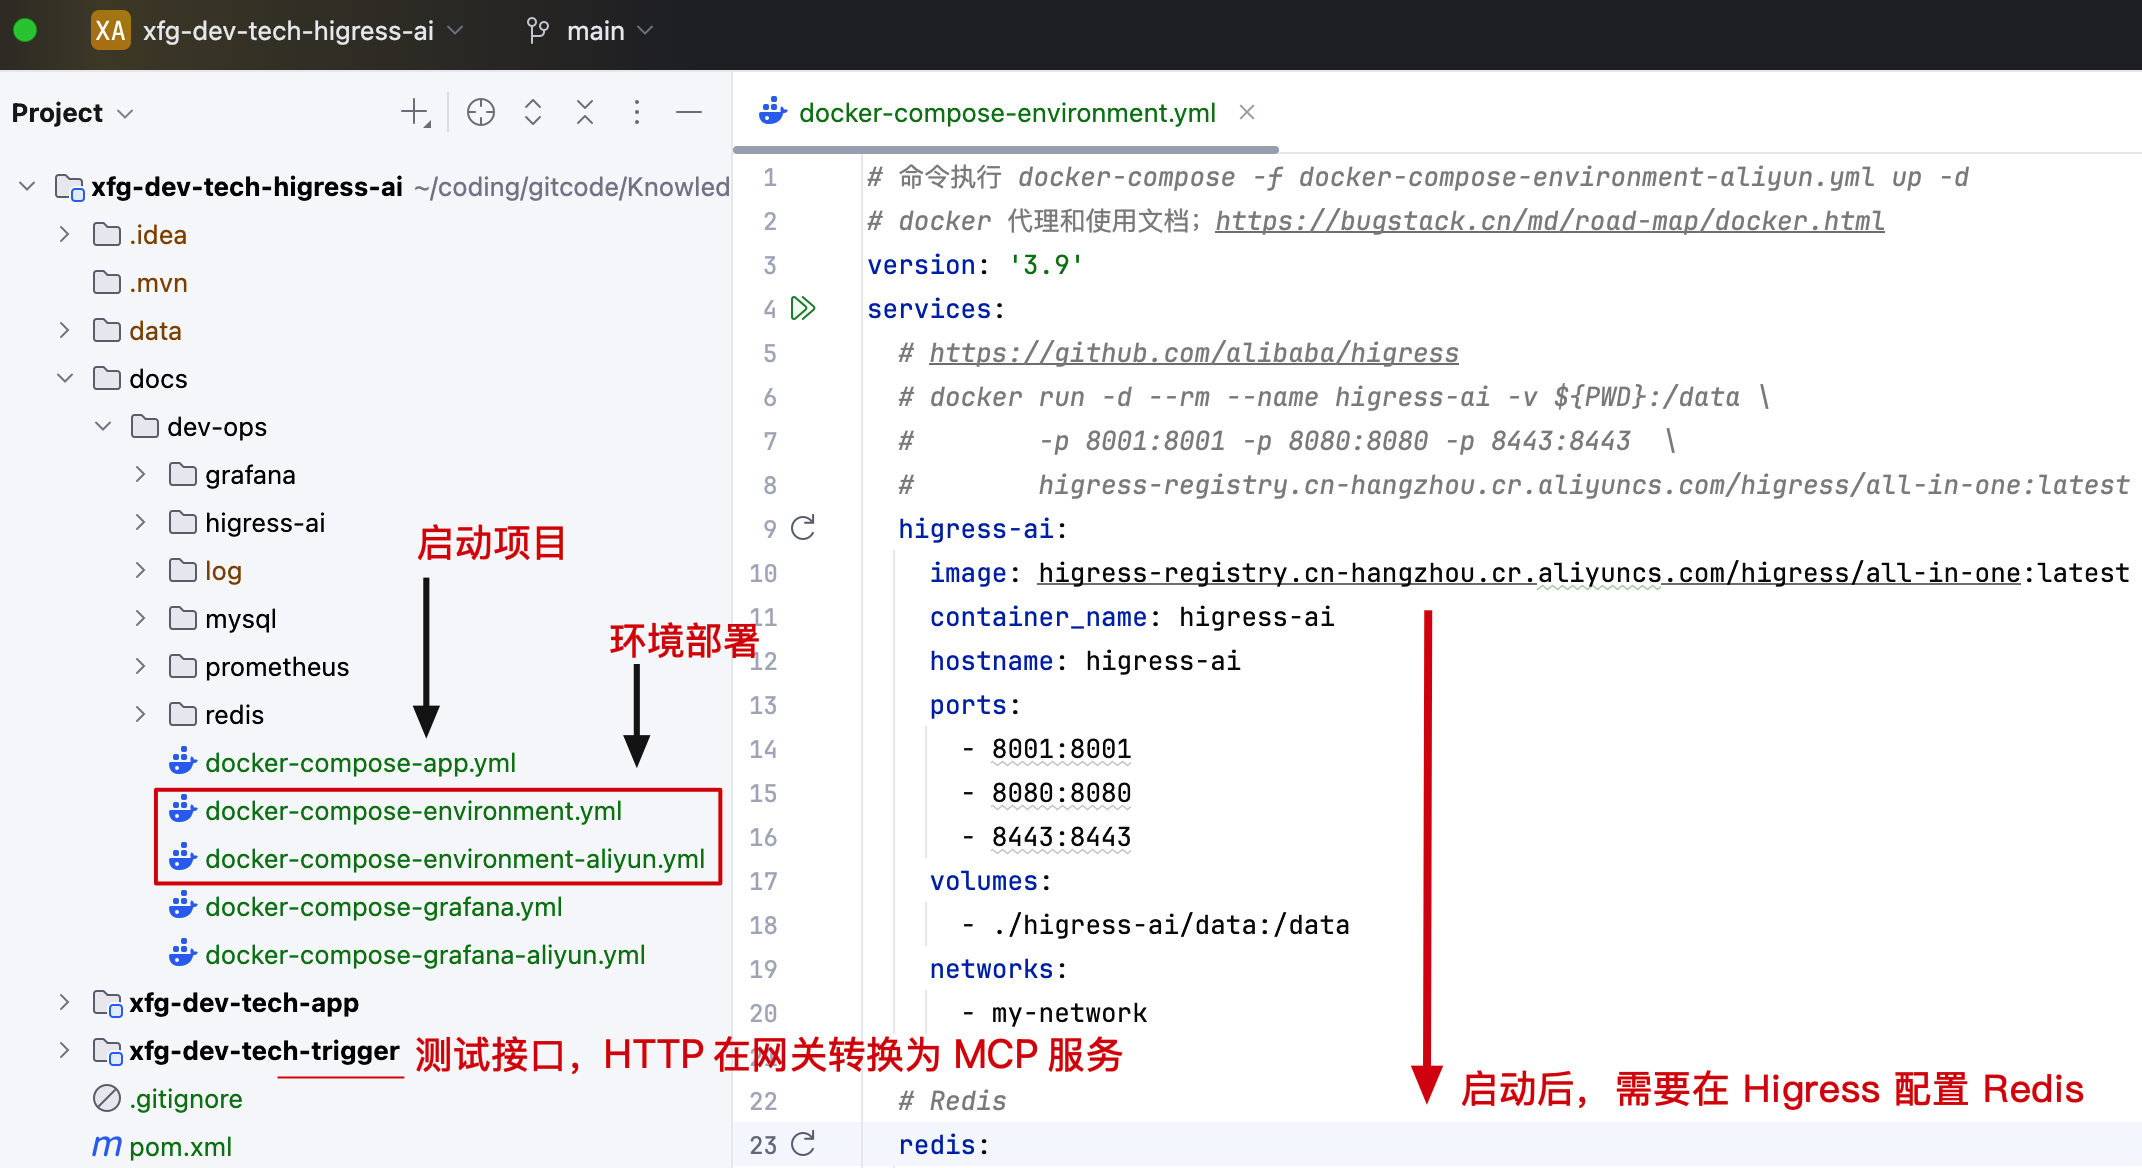This screenshot has width=2142, height=1168.
Task: Click Expand All icon in Project panel
Action: tap(533, 112)
